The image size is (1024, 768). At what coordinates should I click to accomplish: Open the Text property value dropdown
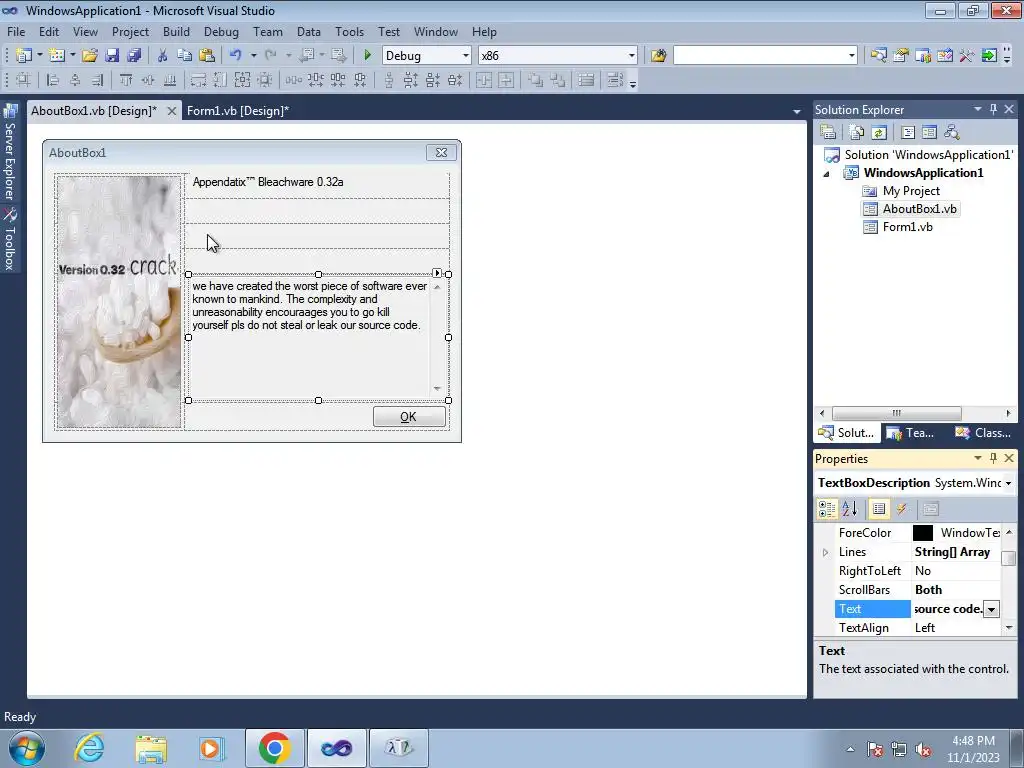pos(991,609)
